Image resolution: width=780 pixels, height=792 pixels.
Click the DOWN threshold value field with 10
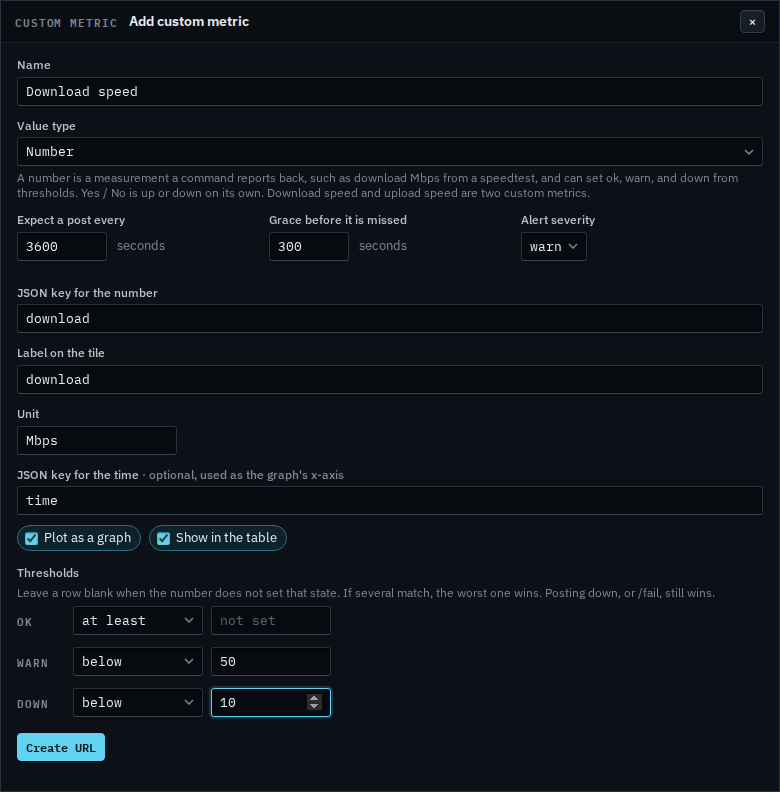(271, 702)
